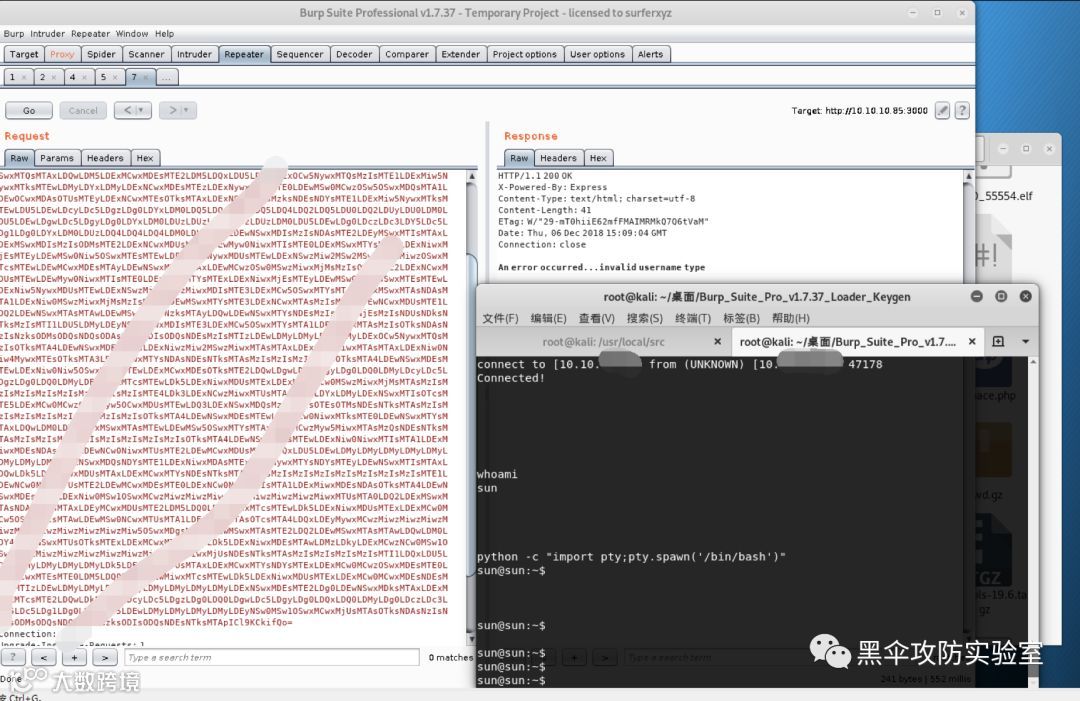The image size is (1080, 701).
Task: Click previous match button in request search
Action: click(x=43, y=658)
